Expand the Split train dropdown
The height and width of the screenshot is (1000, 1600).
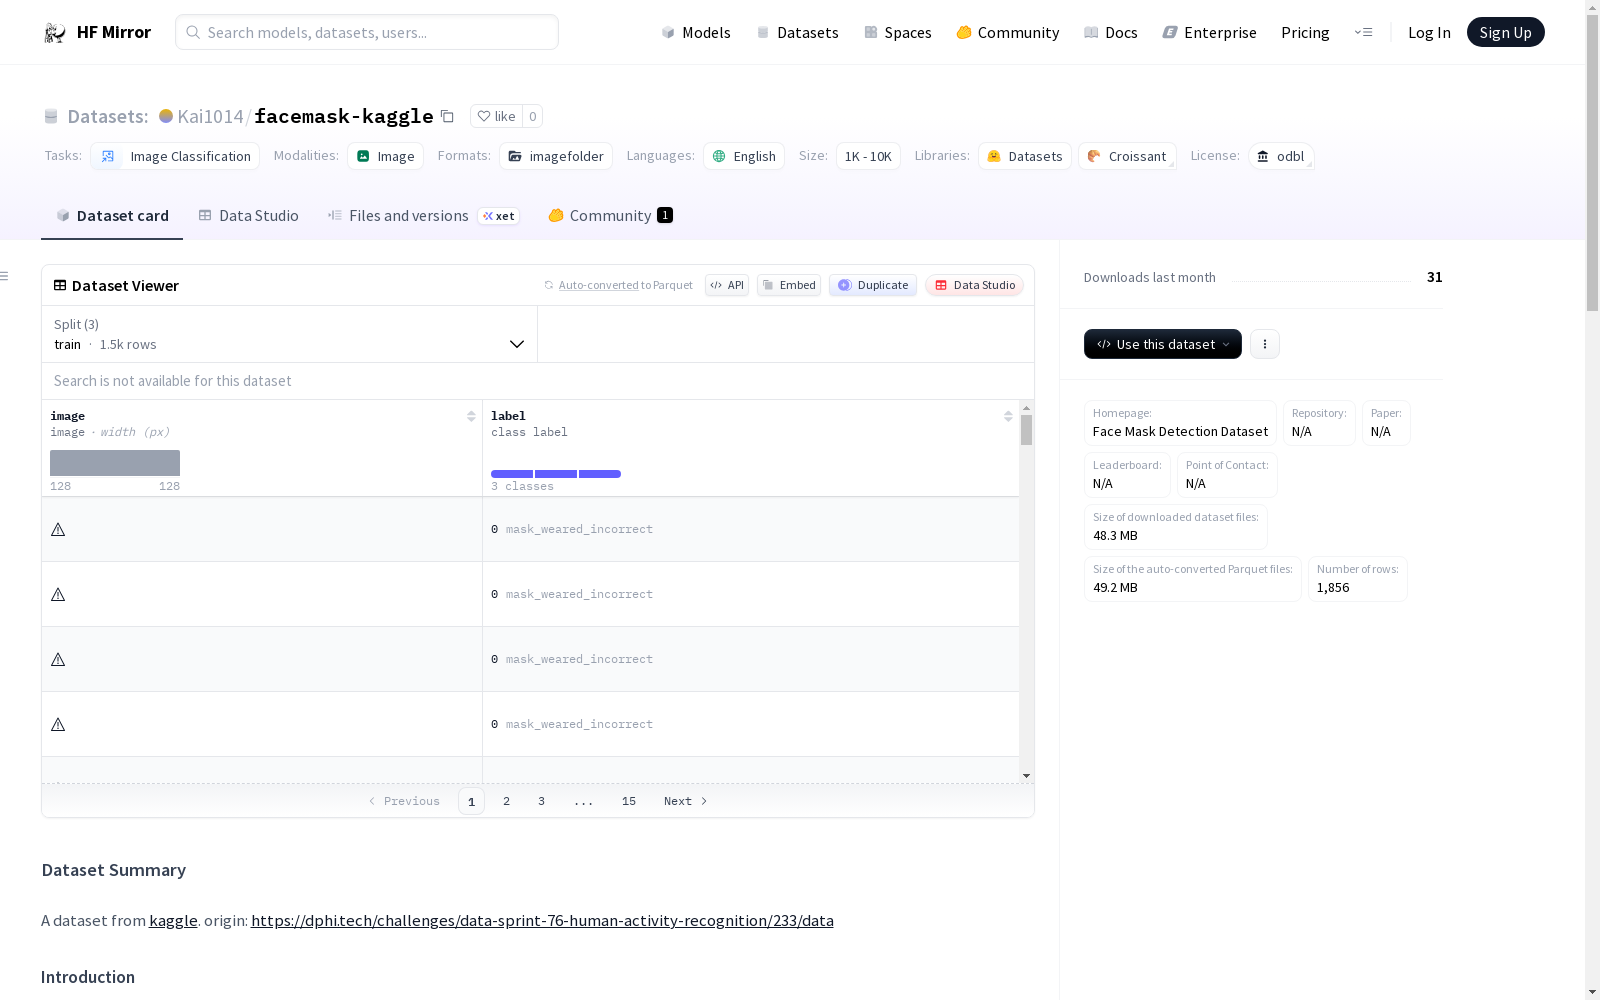[x=289, y=334]
